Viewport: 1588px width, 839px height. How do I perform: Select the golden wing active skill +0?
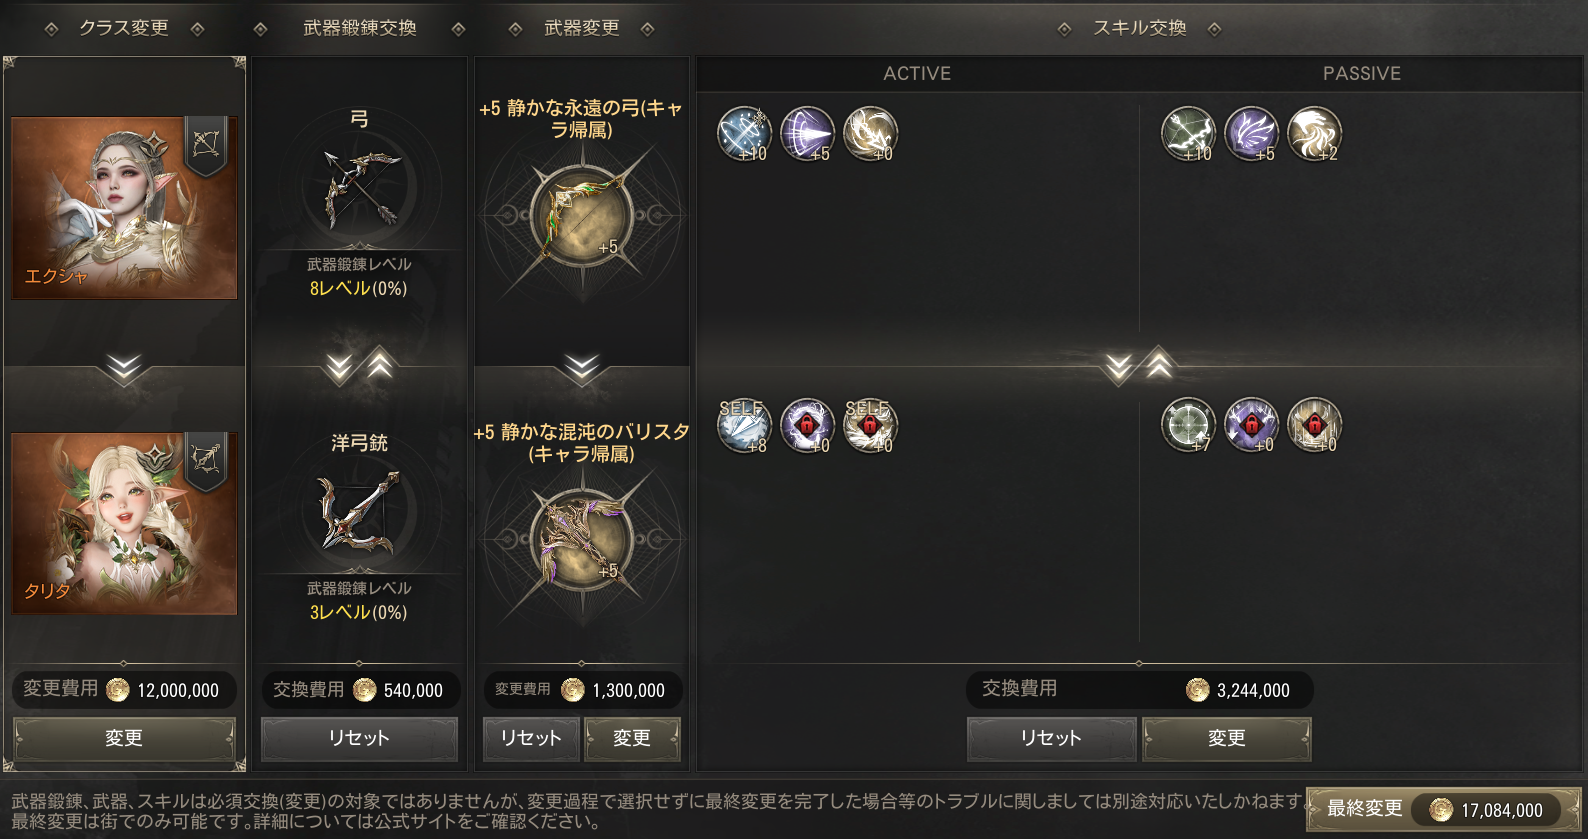[870, 134]
